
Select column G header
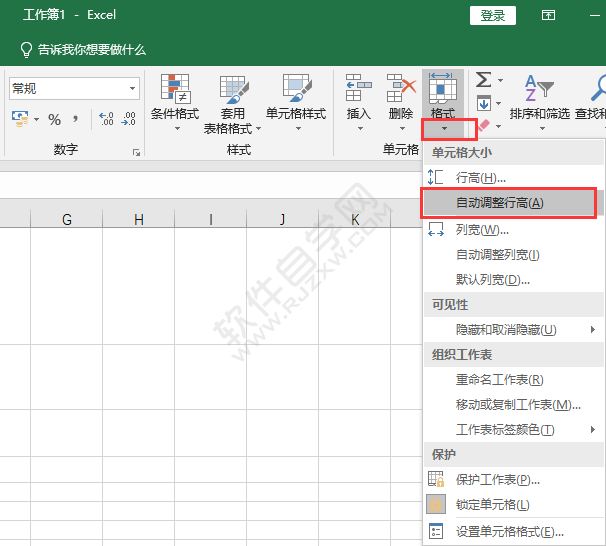[66, 219]
